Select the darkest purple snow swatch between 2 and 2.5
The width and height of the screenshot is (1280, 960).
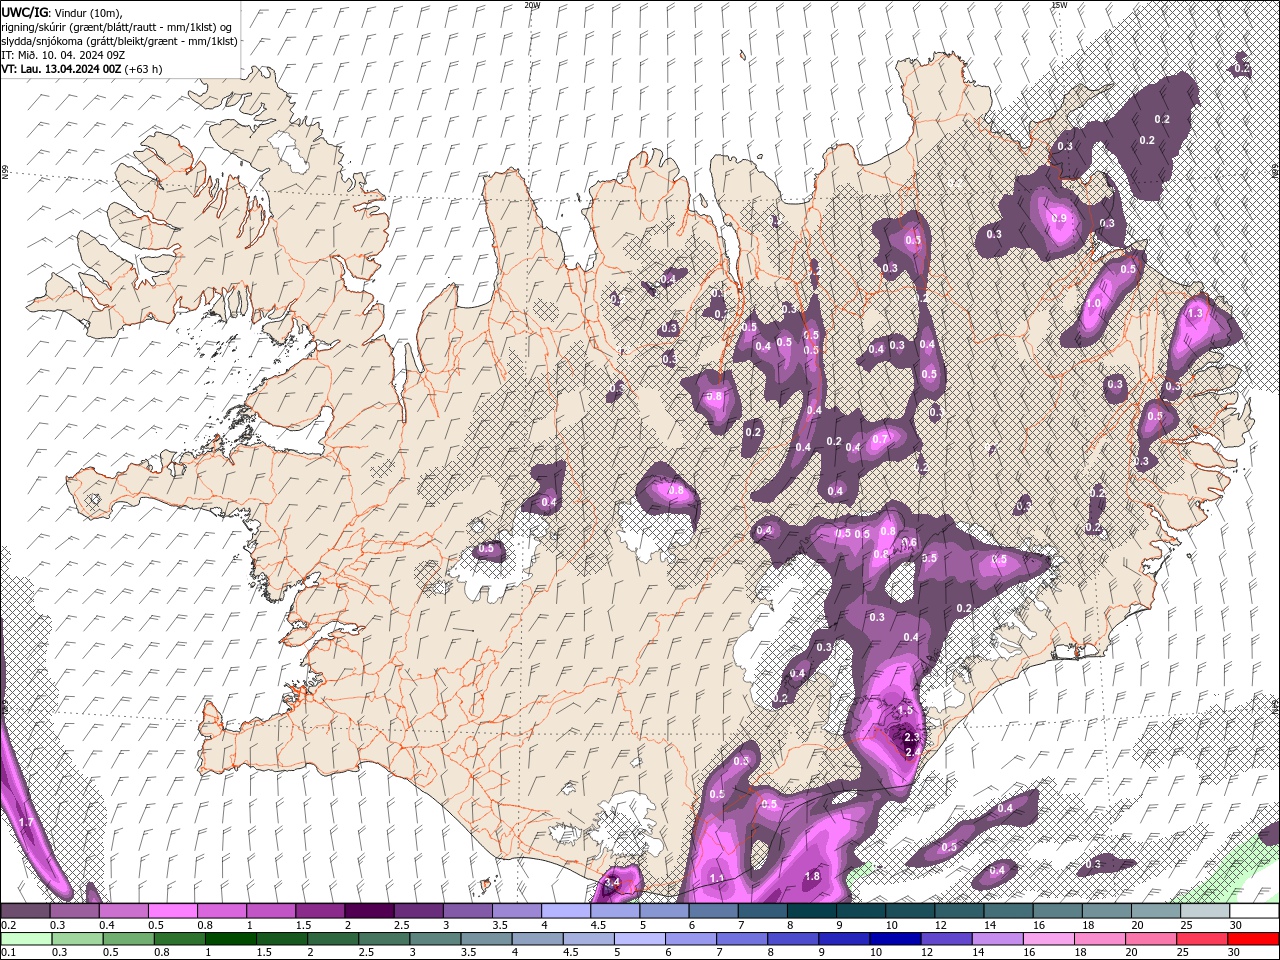[369, 911]
